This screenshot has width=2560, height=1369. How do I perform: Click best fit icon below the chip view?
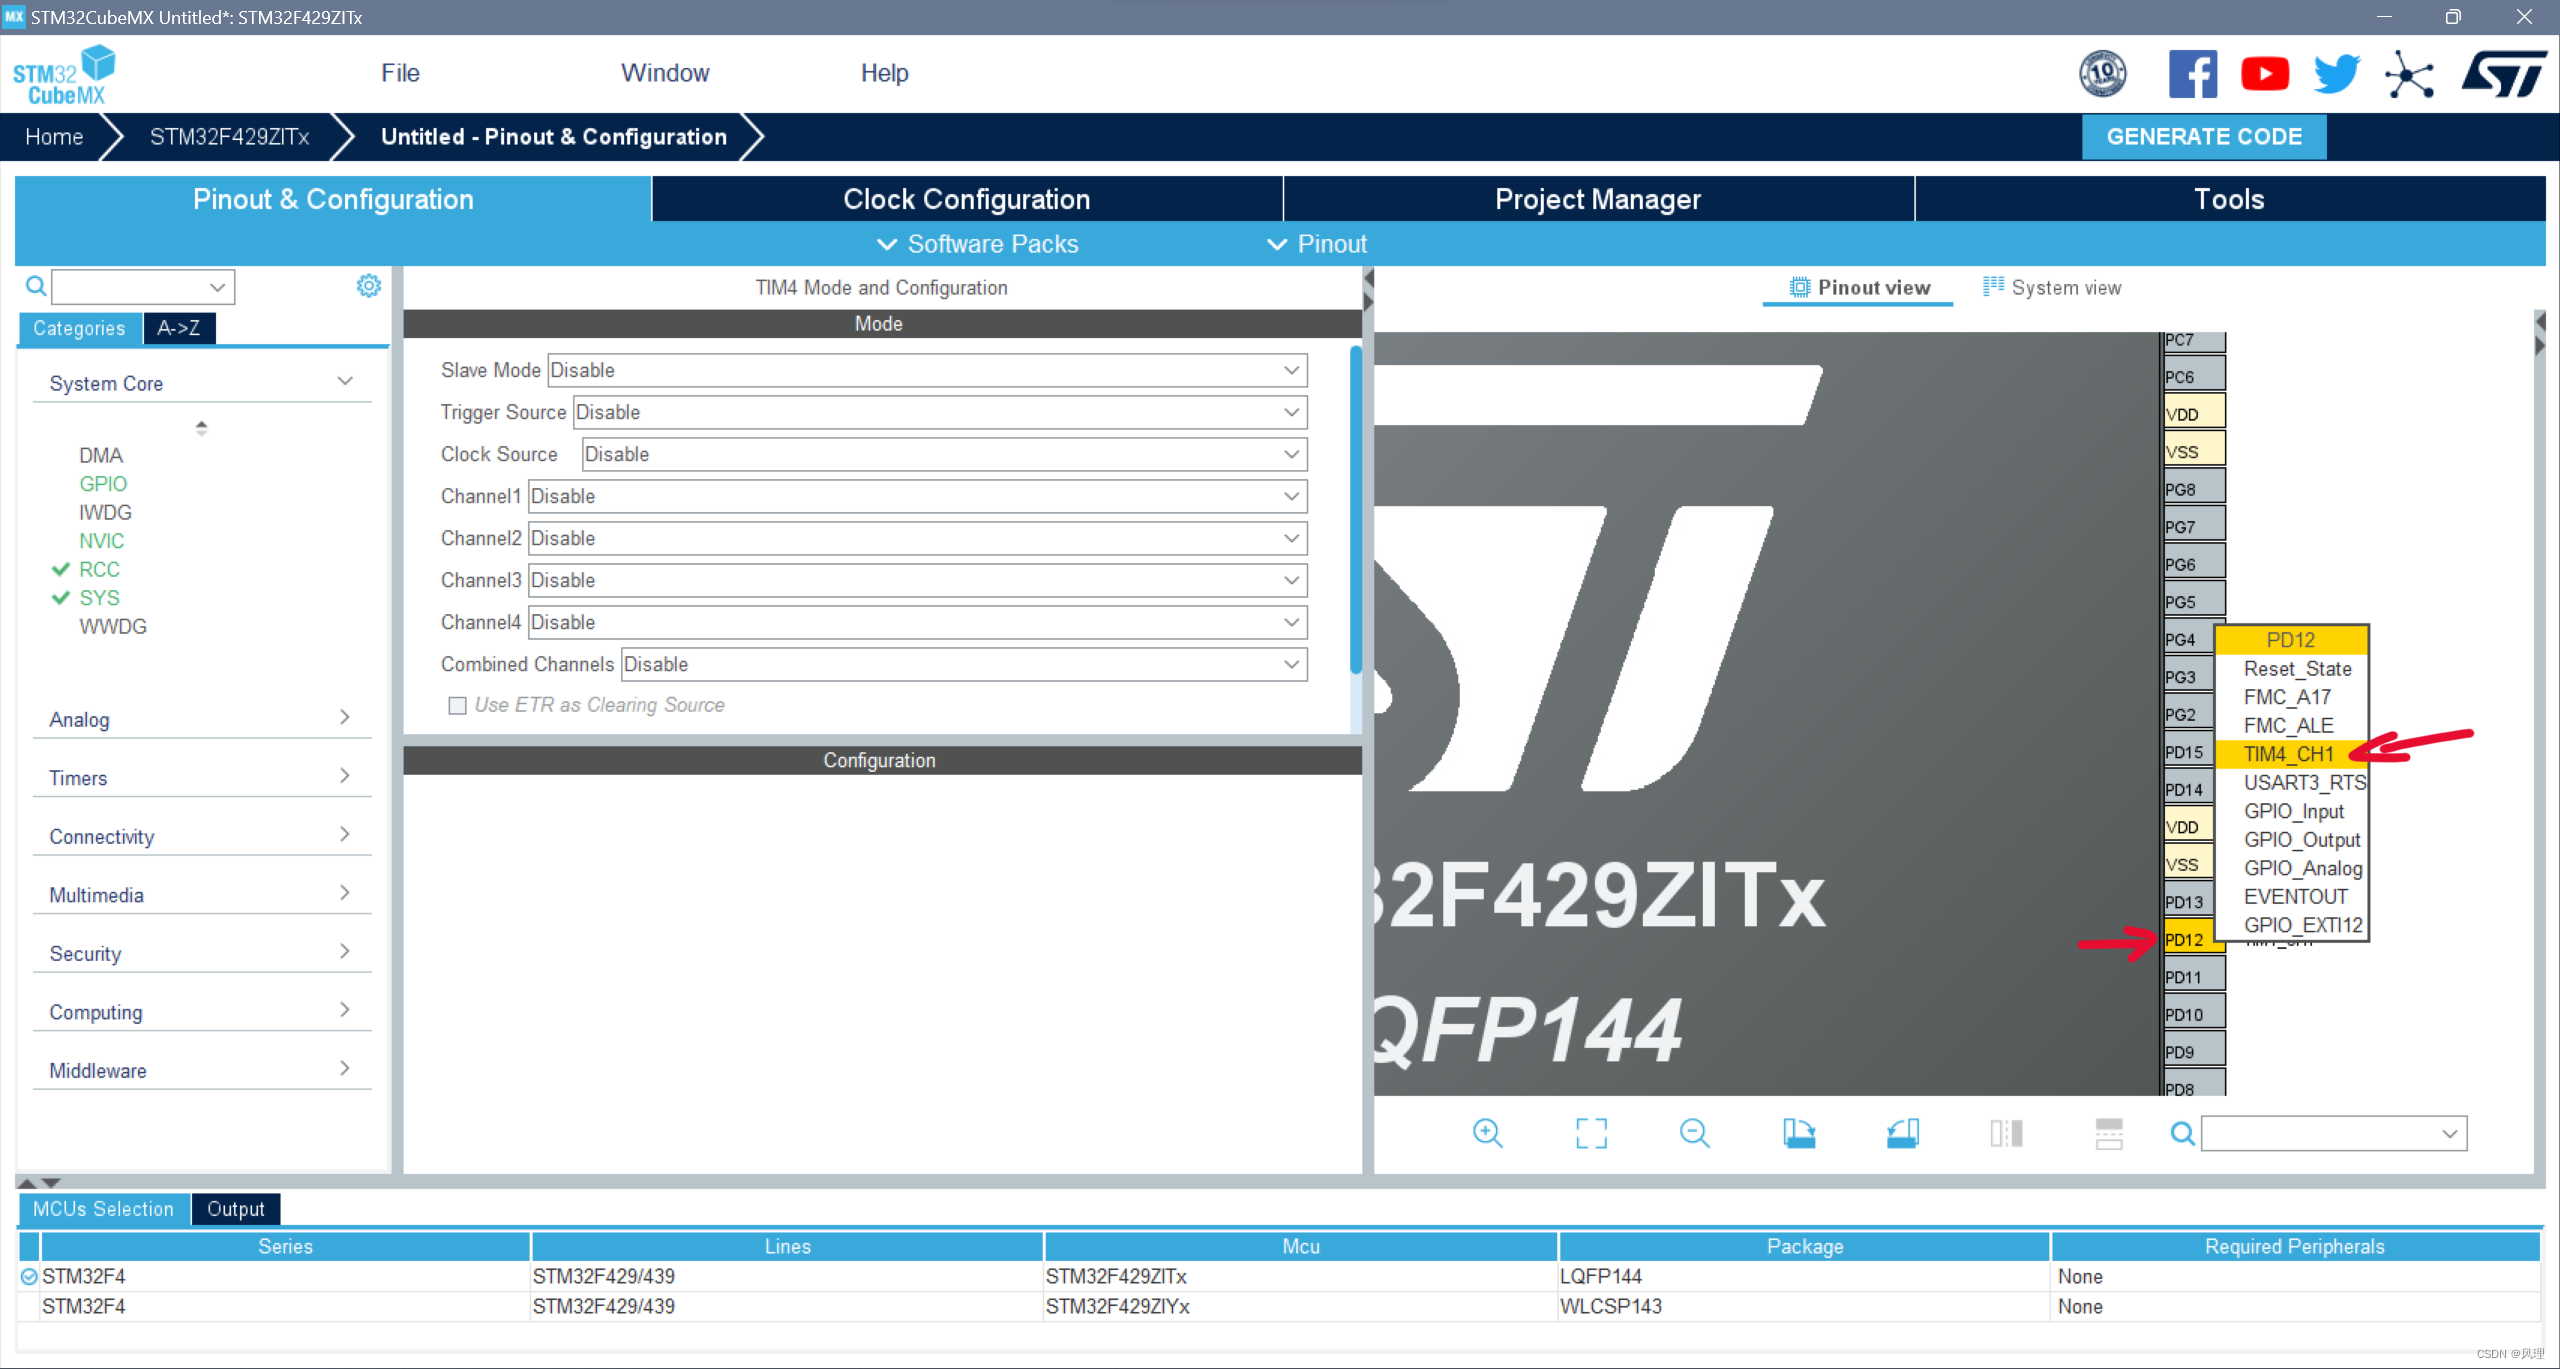point(1592,1133)
